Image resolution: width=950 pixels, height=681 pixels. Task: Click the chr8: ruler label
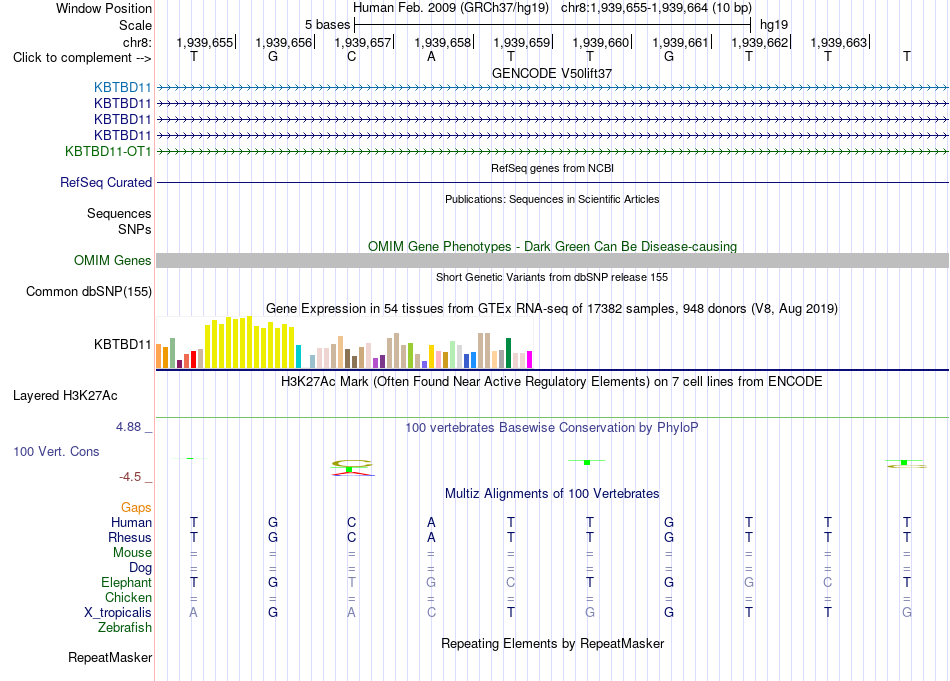pyautogui.click(x=137, y=42)
